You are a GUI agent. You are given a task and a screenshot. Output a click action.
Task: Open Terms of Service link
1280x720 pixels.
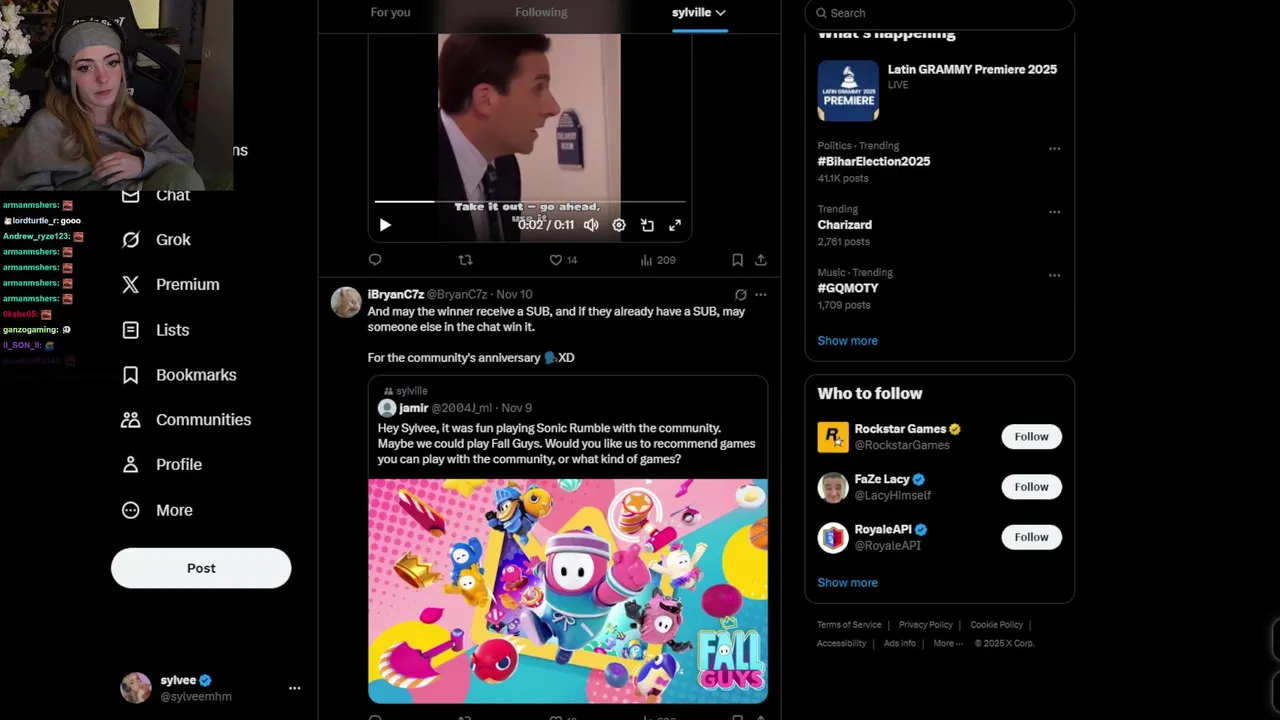[x=849, y=625]
